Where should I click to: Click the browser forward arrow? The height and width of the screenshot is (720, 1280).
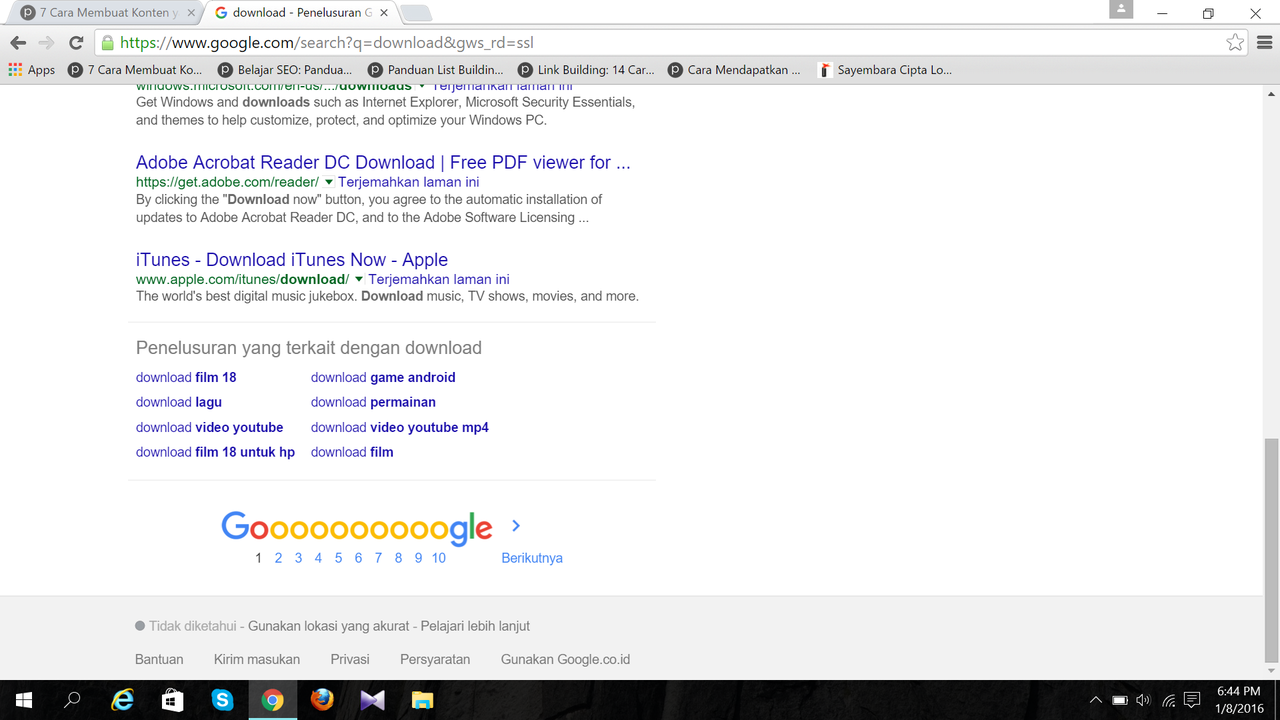coord(46,43)
